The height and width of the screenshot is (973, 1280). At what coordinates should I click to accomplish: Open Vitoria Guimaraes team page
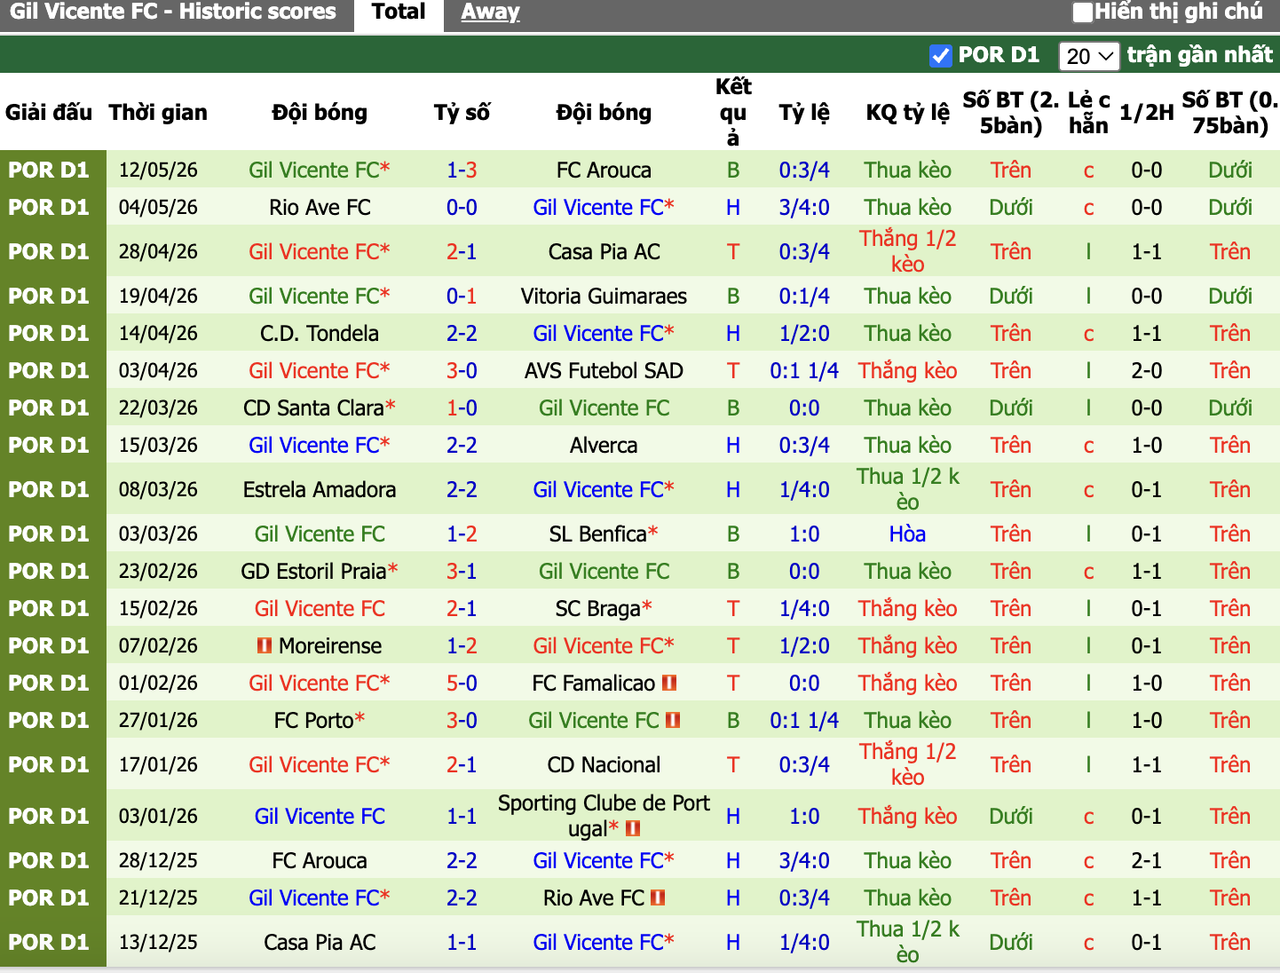click(604, 296)
